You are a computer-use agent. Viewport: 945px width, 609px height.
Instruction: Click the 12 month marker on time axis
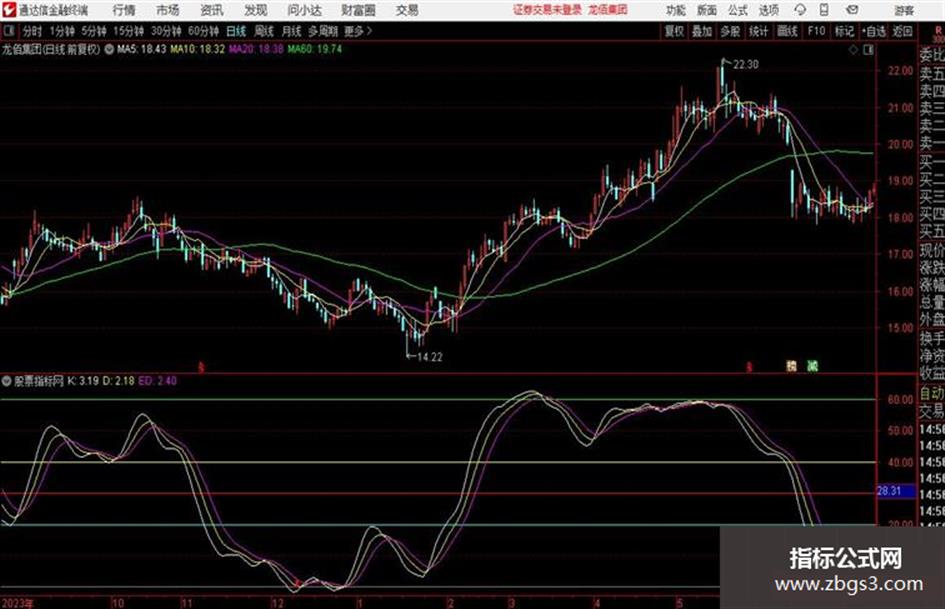pos(277,603)
